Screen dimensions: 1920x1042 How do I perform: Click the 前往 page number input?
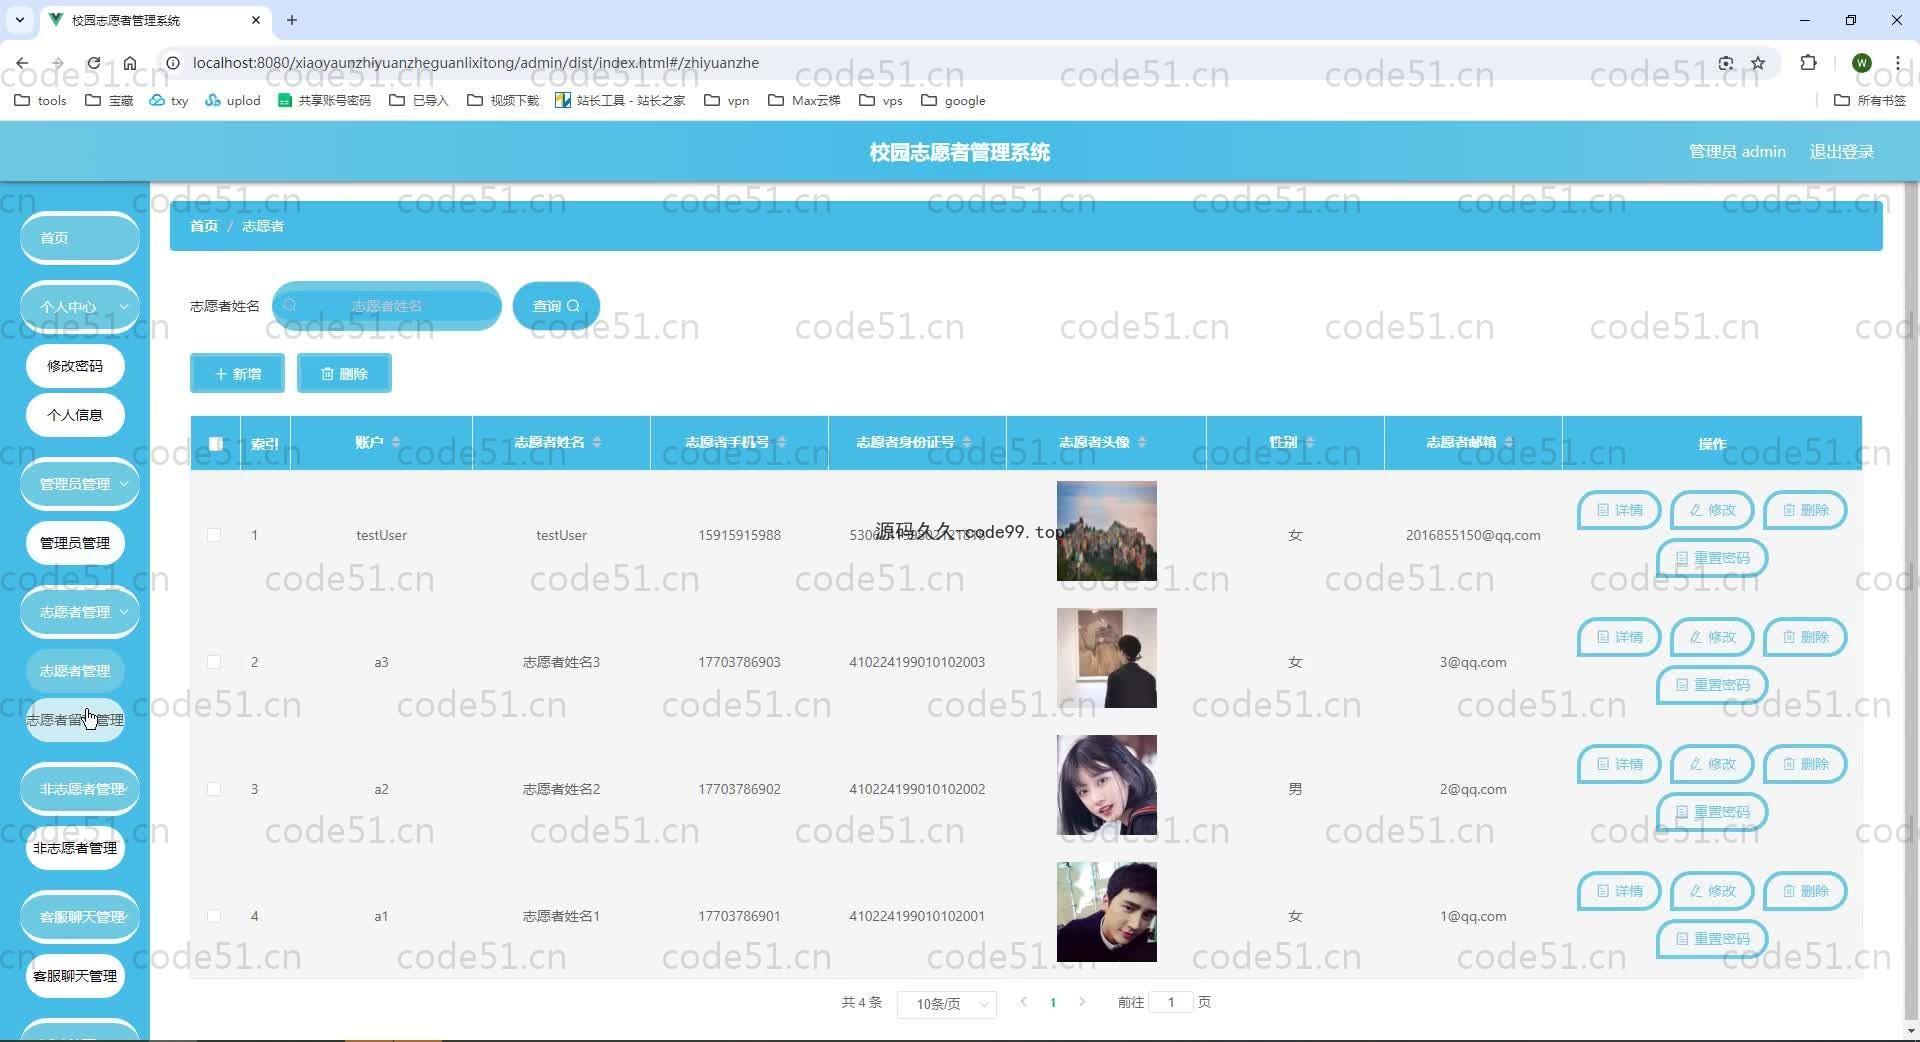tap(1171, 1002)
